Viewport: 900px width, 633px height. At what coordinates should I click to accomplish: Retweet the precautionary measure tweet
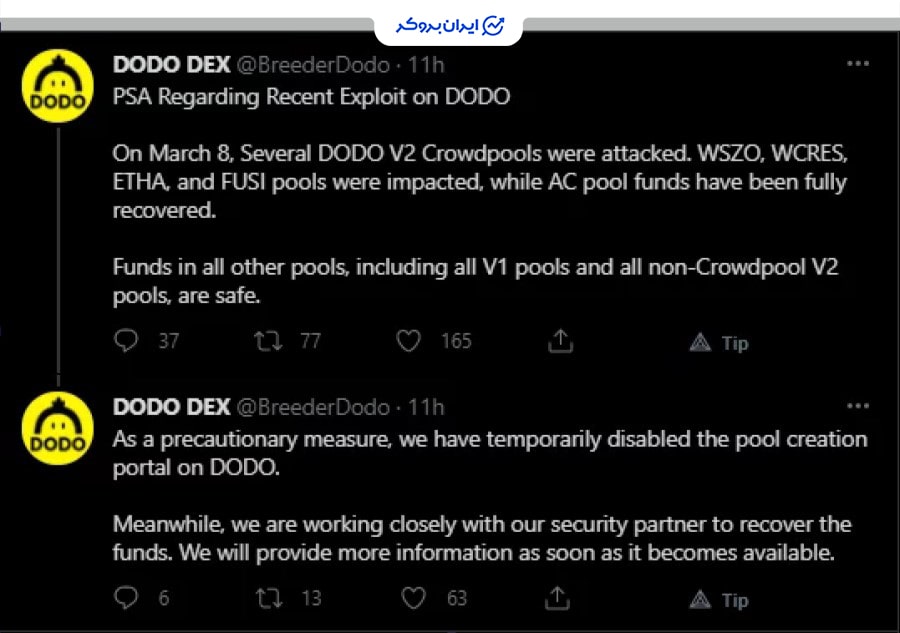point(269,598)
